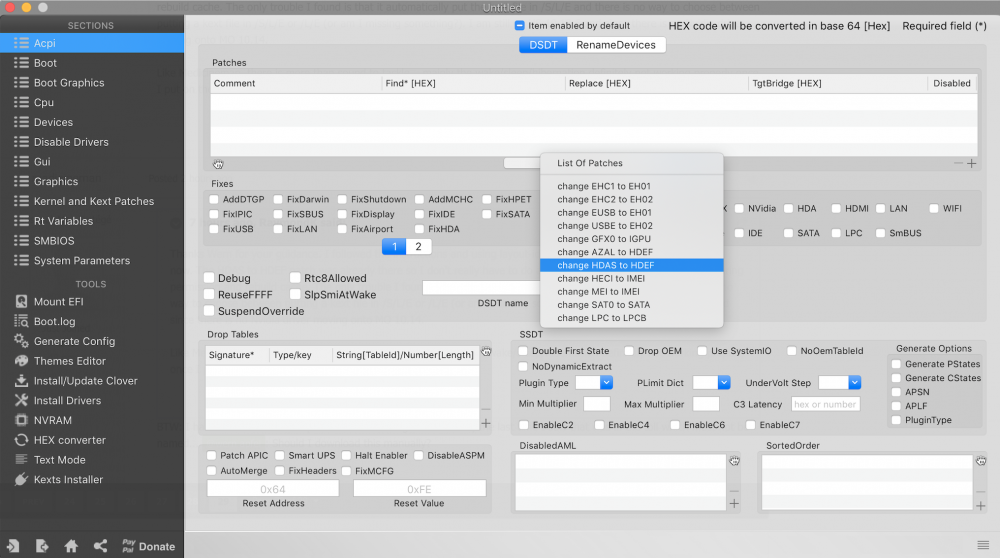The width and height of the screenshot is (1000, 558).
Task: Toggle the SlpSmiAtWake checkbox
Action: pos(295,294)
